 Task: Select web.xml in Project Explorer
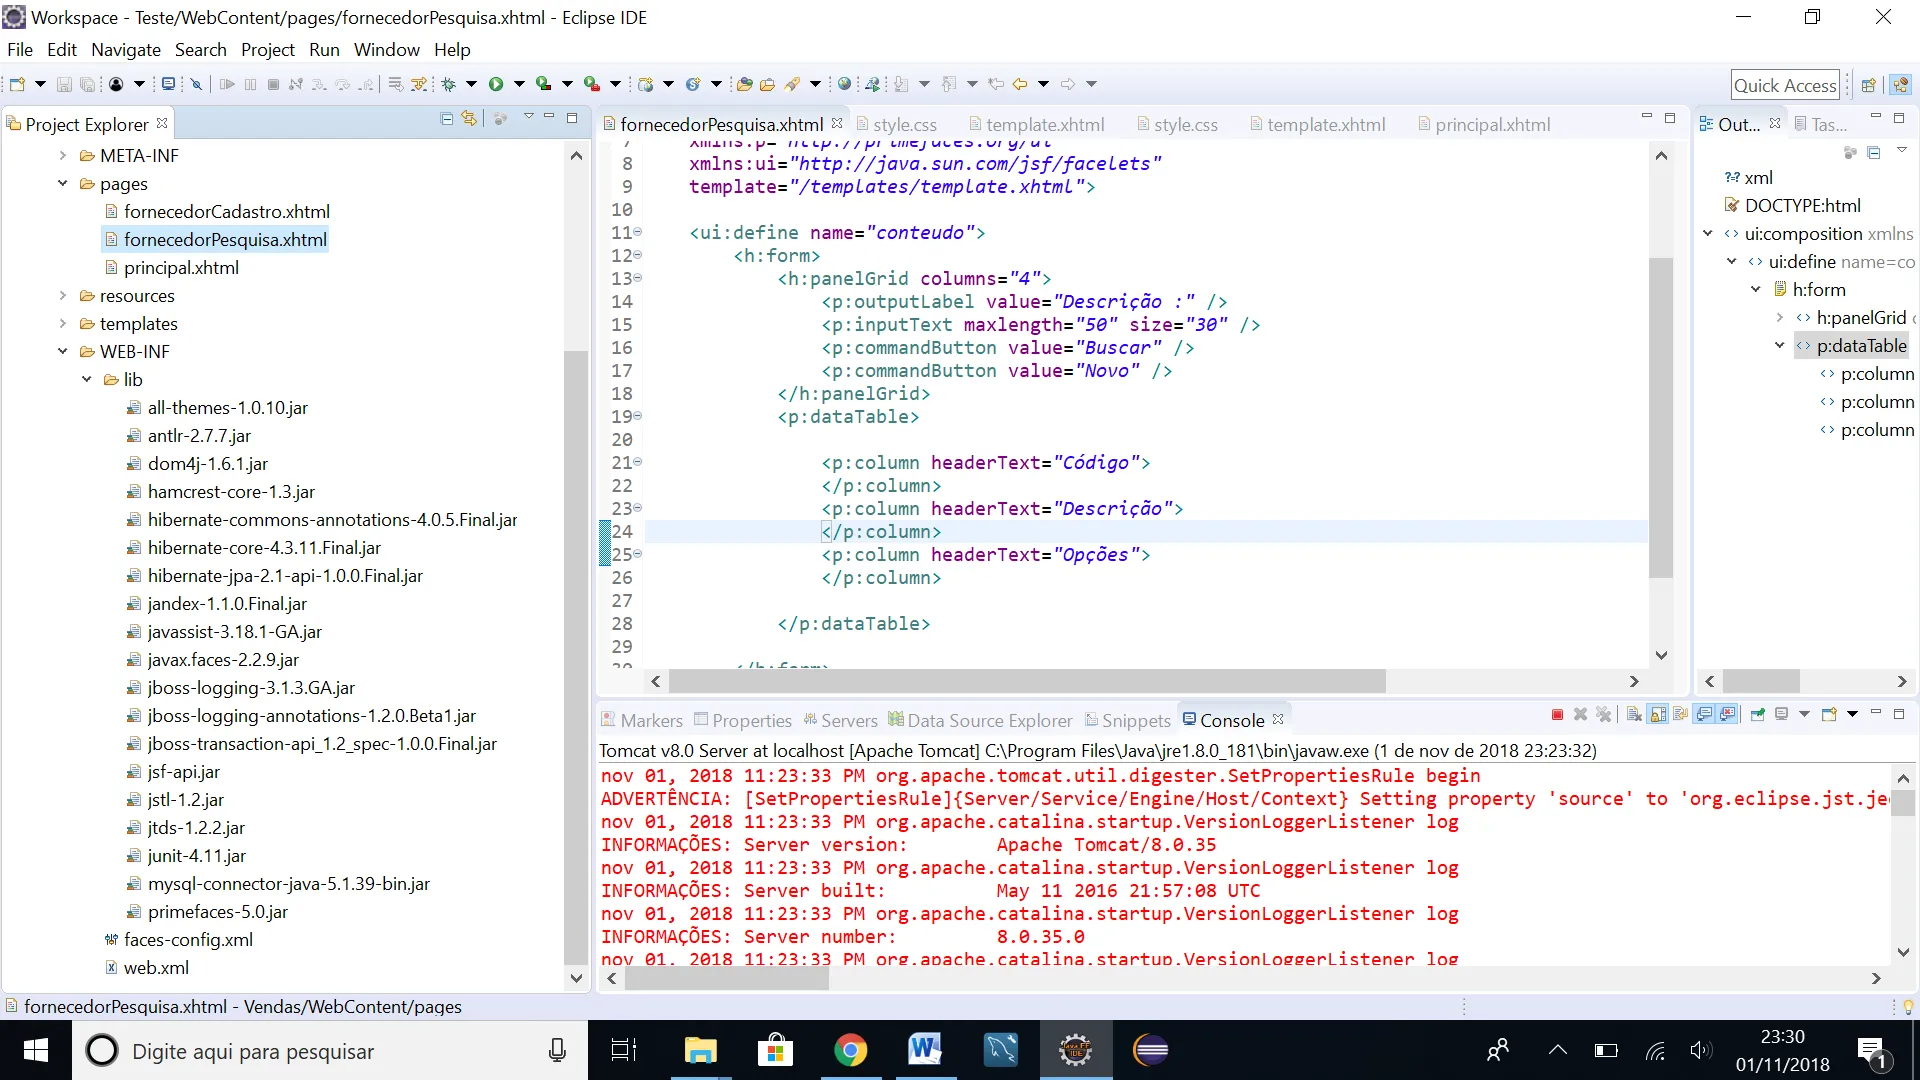[x=156, y=968]
